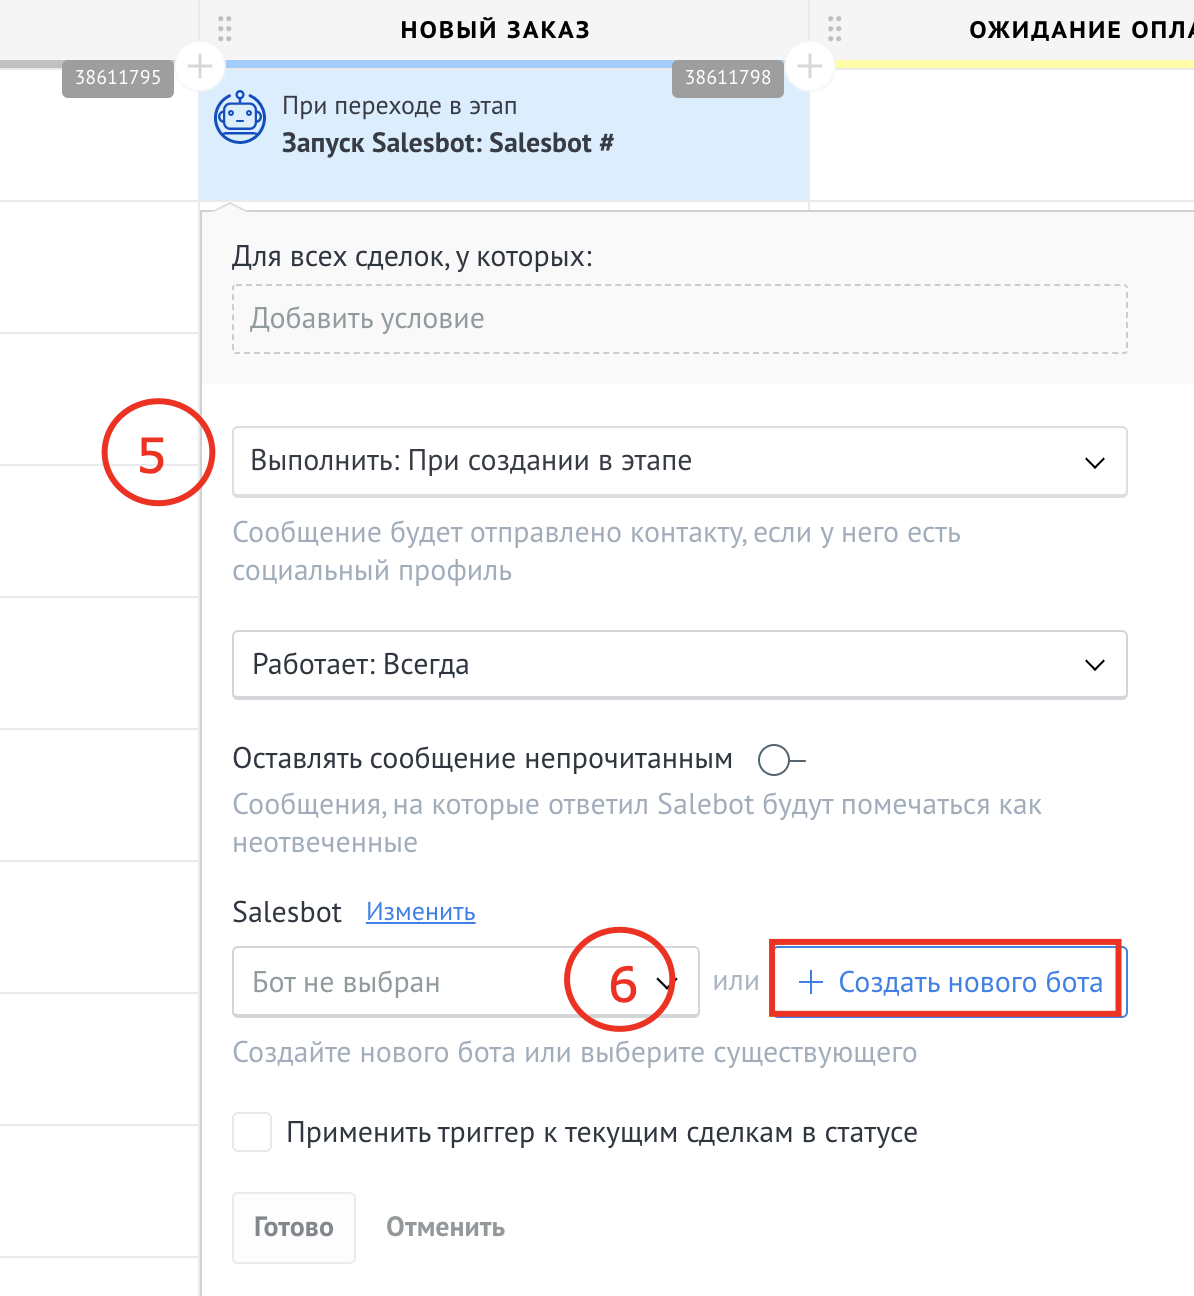Screen dimensions: 1194x1296
Task: Open the Выполнить: При создании в этапе dropdown
Action: click(679, 462)
